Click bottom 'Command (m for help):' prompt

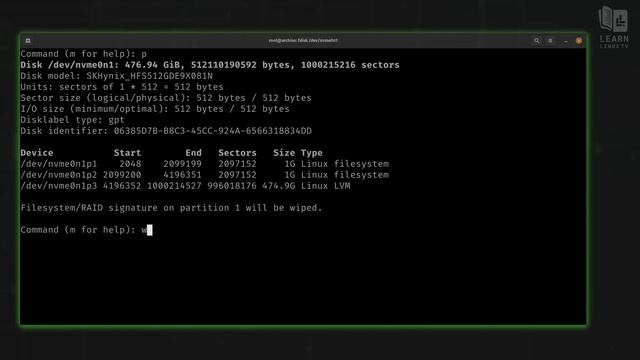(x=78, y=230)
